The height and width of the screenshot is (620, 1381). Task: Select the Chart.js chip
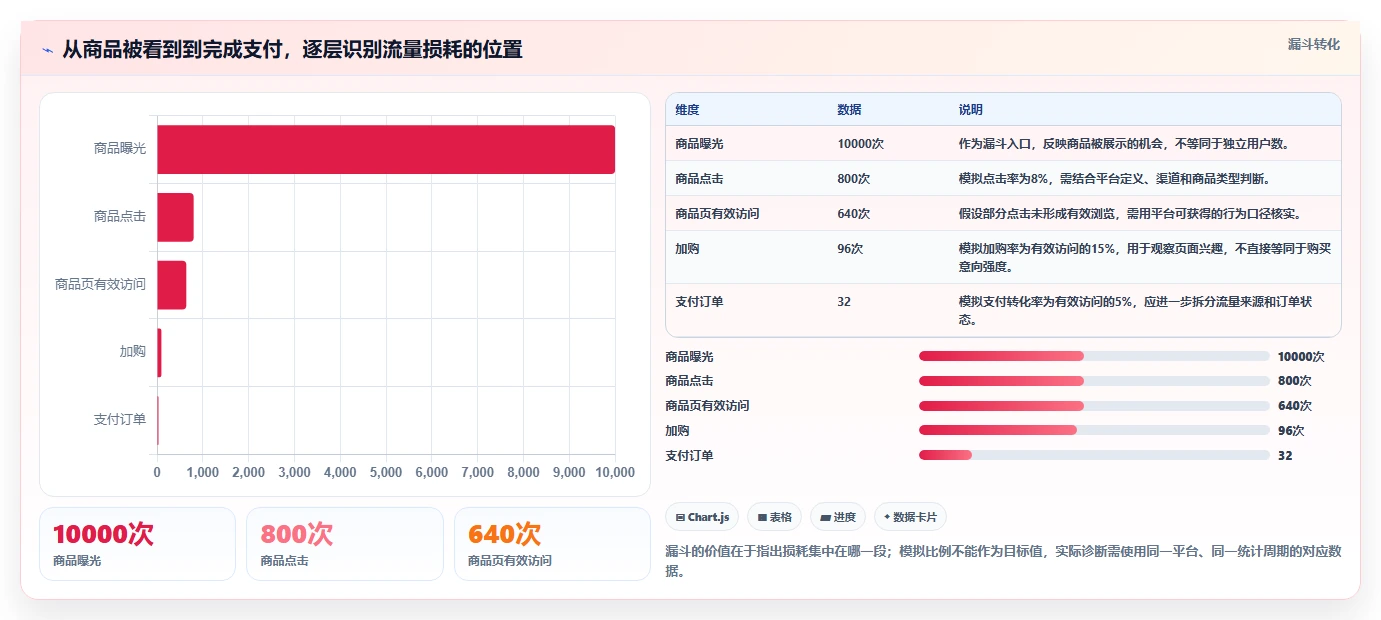point(702,517)
